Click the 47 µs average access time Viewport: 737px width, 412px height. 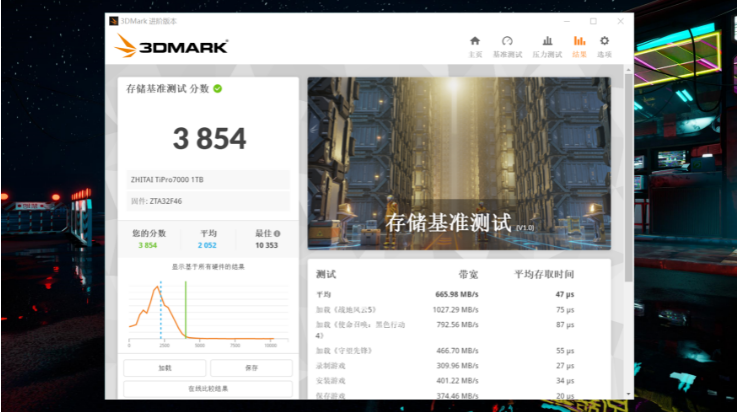coord(565,295)
